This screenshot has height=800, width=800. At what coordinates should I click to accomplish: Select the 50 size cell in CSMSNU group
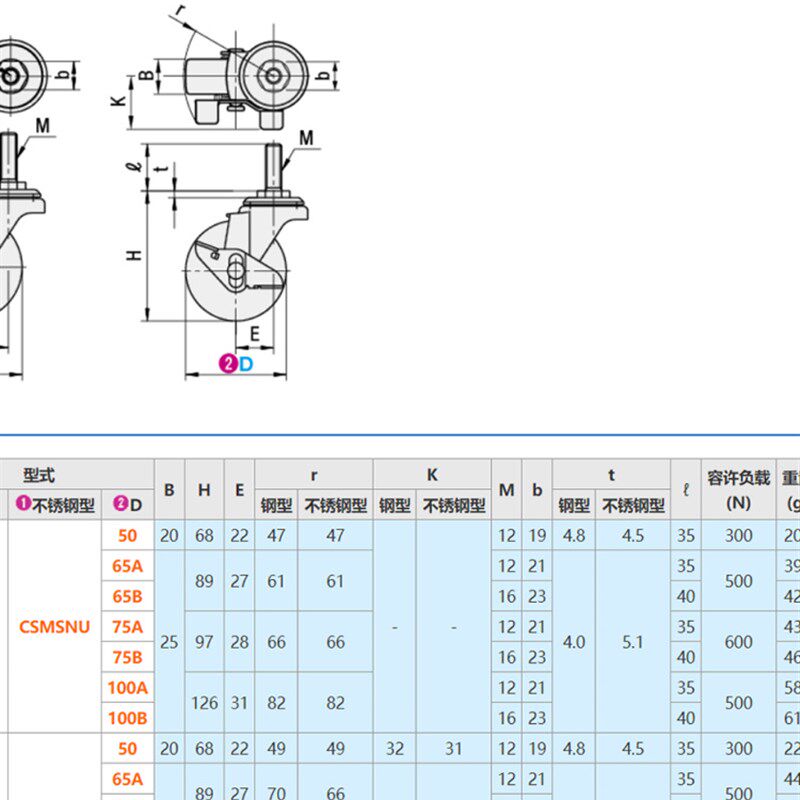coord(128,535)
